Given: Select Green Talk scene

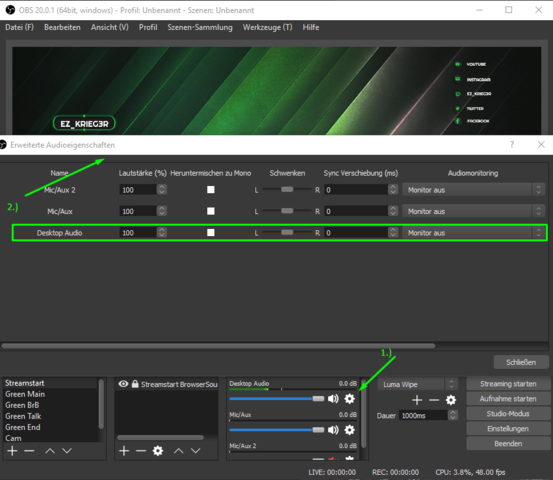Looking at the screenshot, I should [50, 416].
